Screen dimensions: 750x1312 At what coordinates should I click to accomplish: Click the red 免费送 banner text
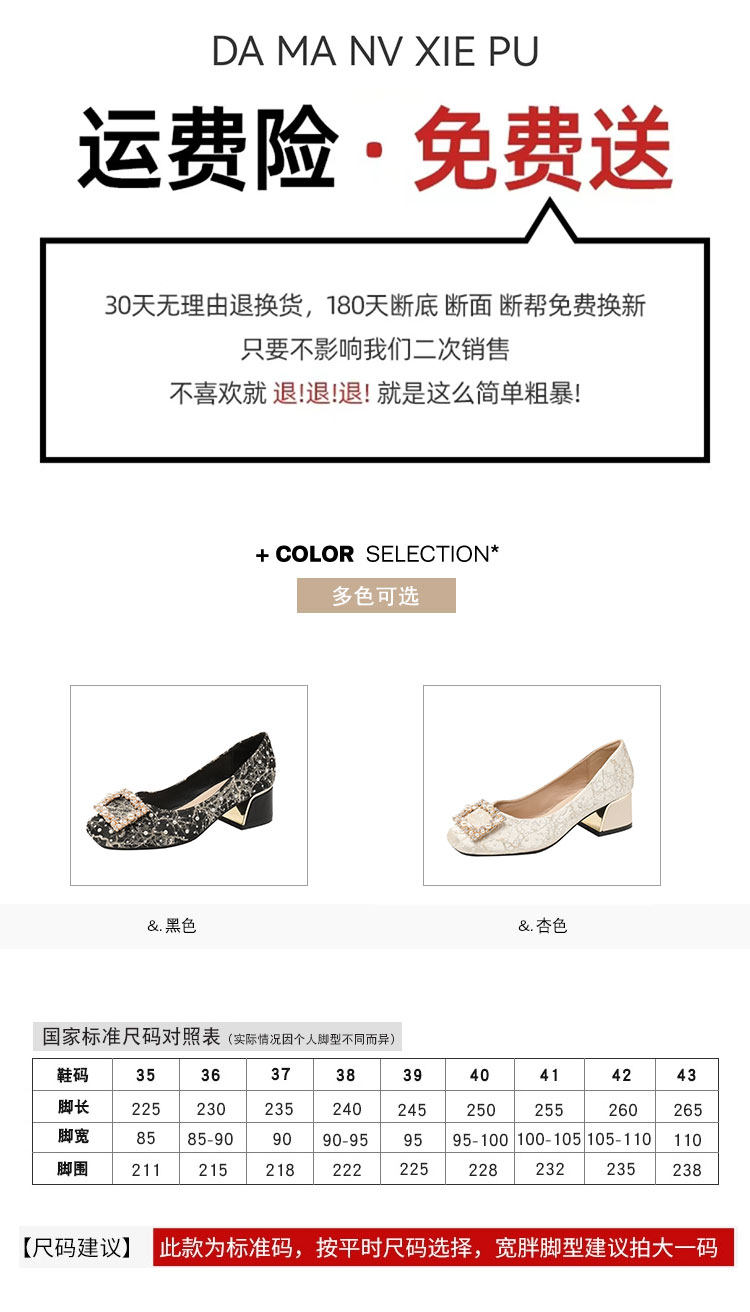click(x=544, y=150)
